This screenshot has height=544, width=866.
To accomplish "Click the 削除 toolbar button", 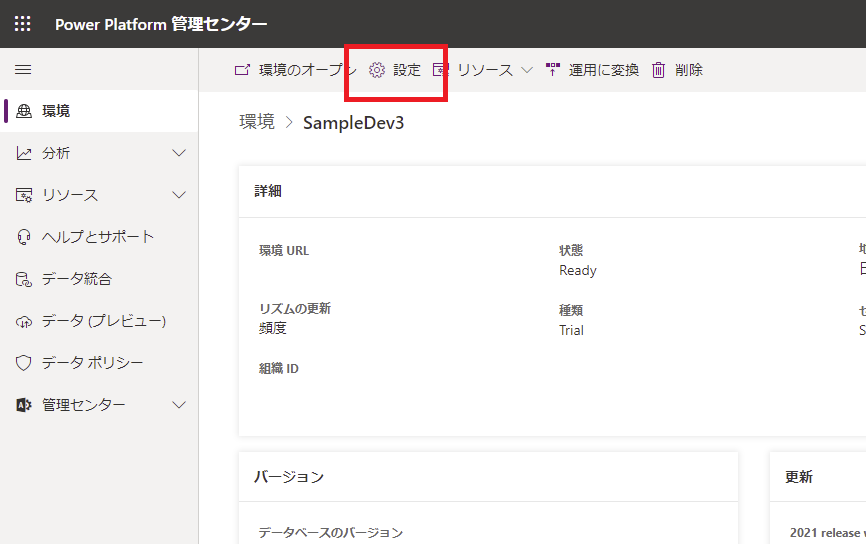I will pos(677,70).
